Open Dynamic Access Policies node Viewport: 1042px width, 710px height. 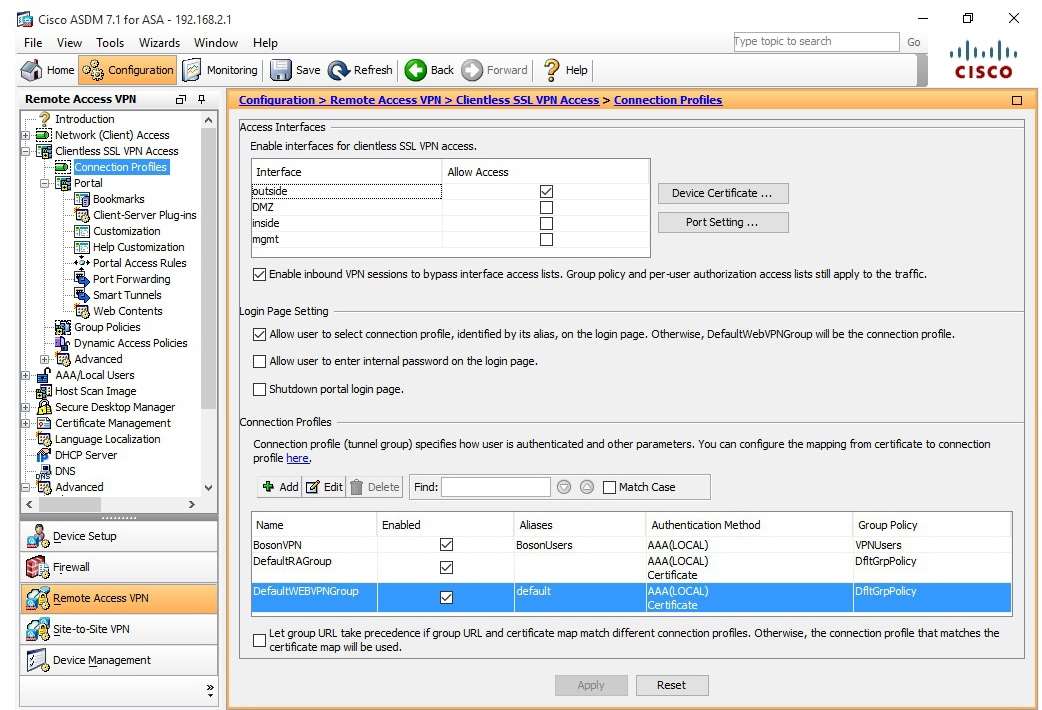pos(130,342)
